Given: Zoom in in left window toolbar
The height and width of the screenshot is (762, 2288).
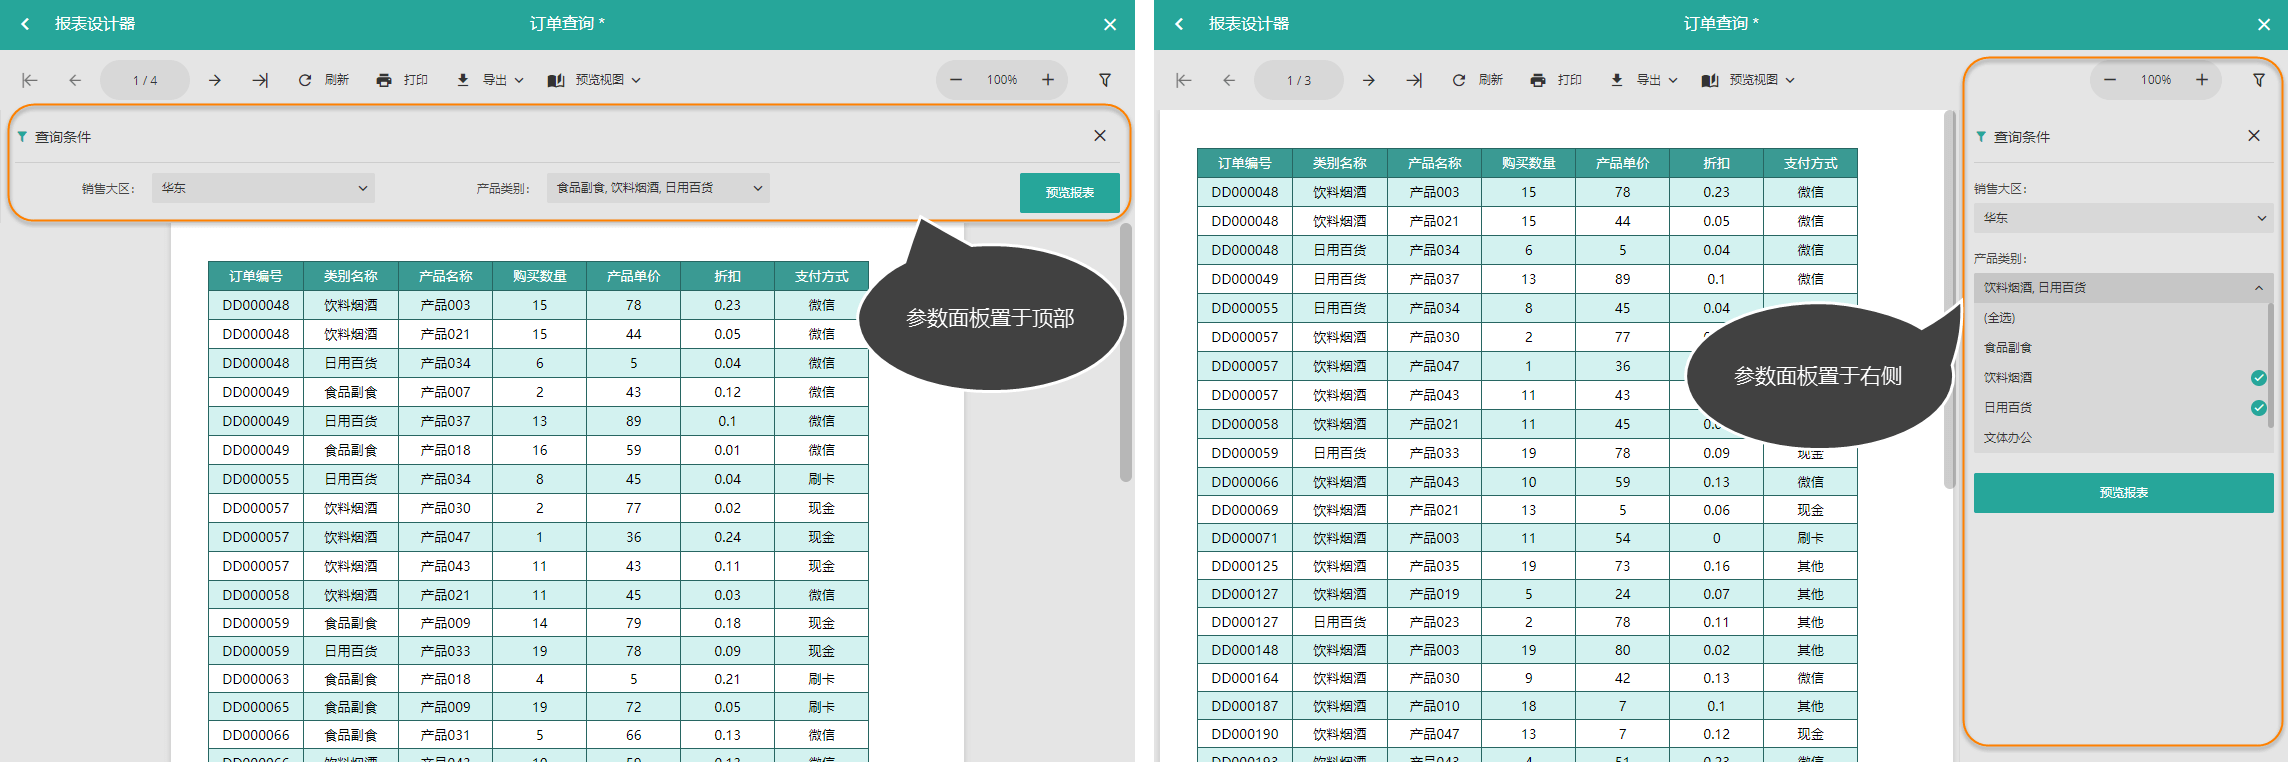Looking at the screenshot, I should tap(1048, 80).
